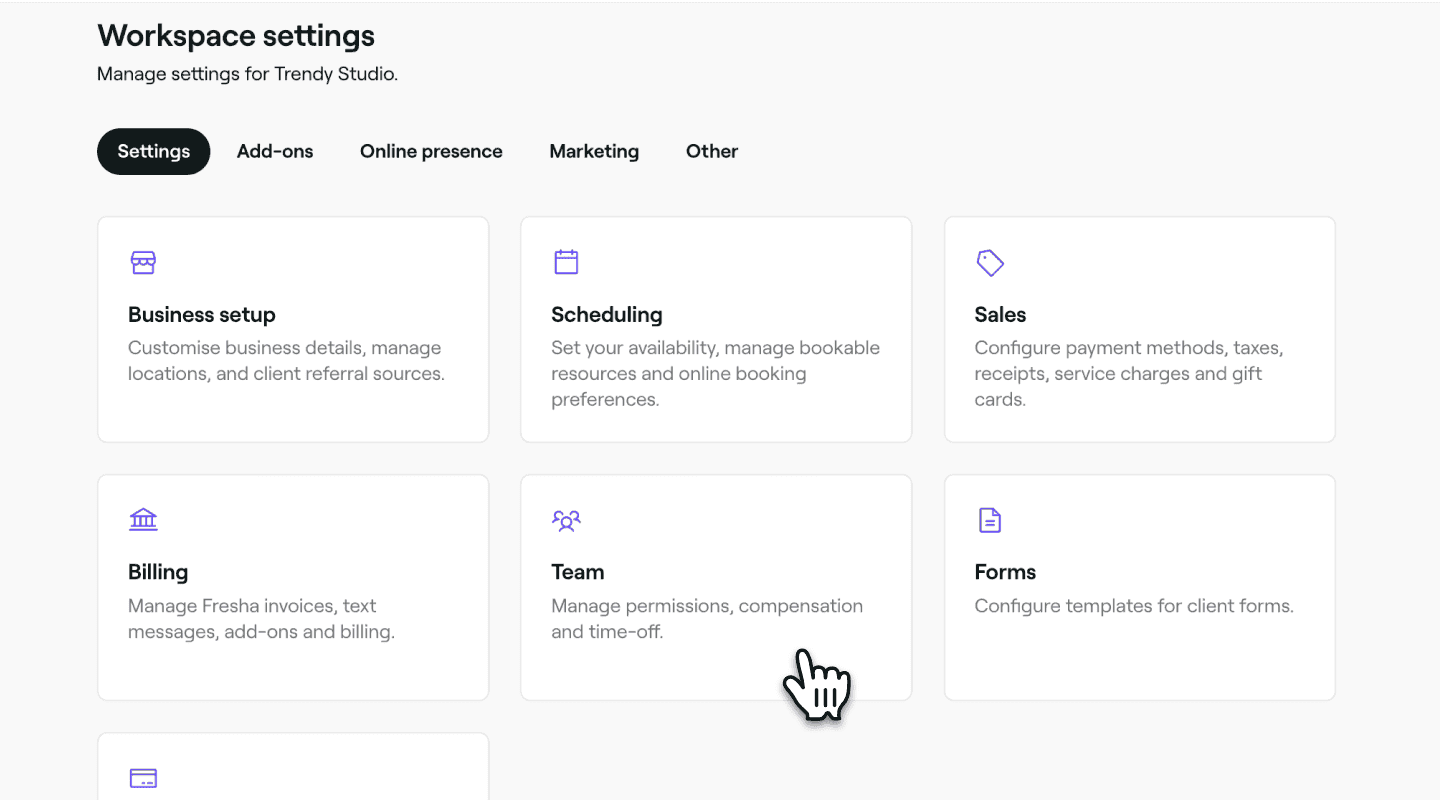Click the Sales card description text

click(x=1129, y=374)
